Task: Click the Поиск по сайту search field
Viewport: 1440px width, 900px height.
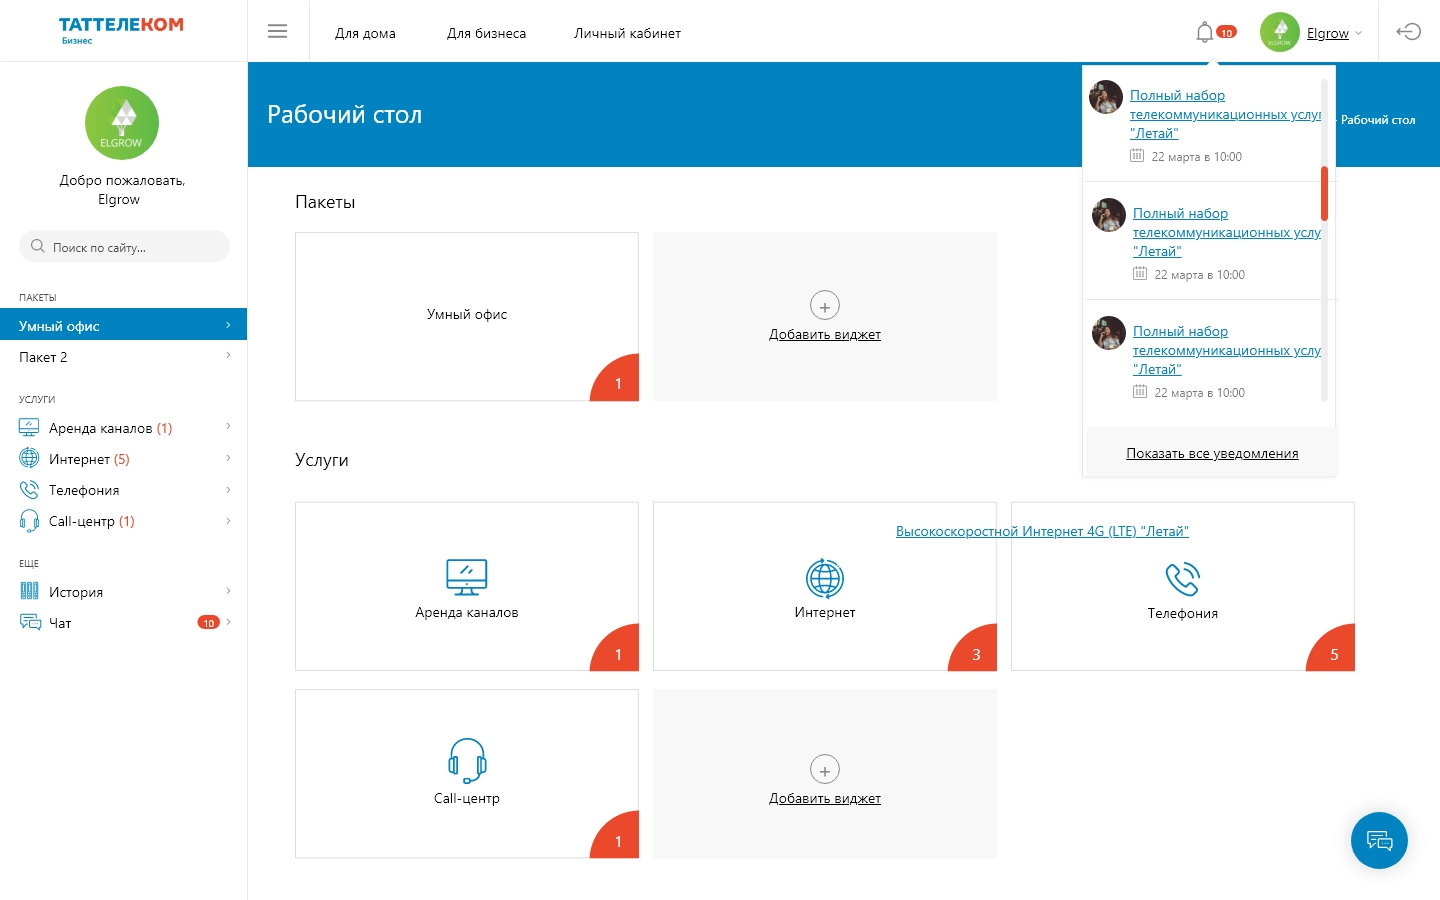Action: [x=124, y=246]
